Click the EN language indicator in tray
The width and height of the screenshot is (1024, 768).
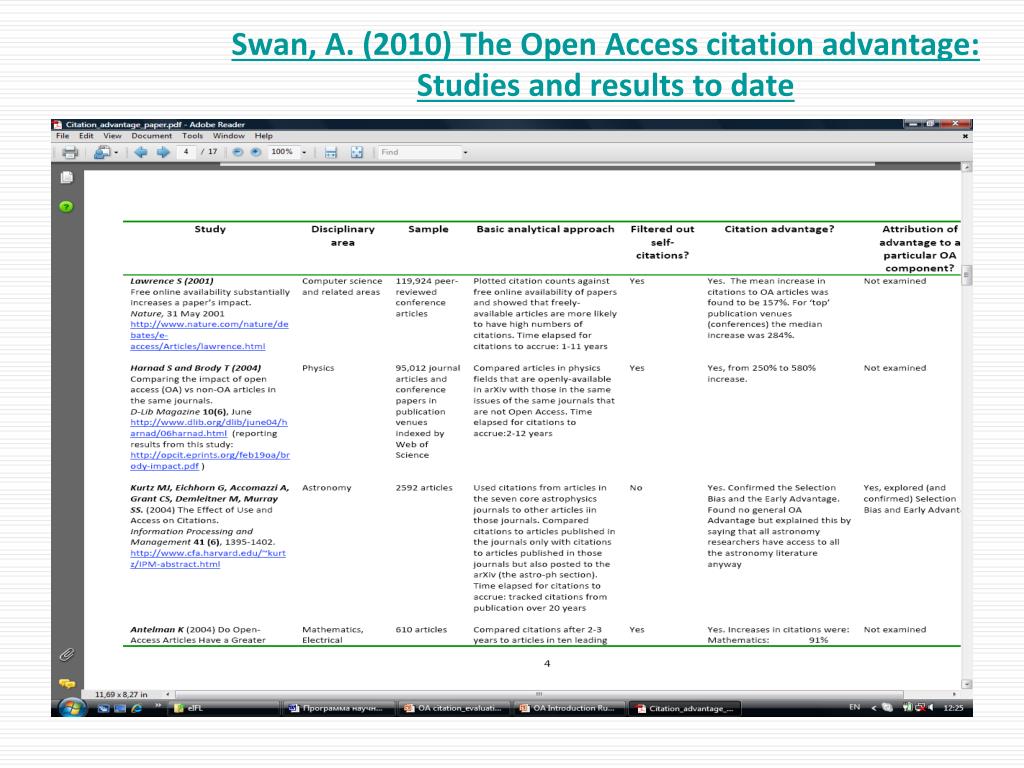click(x=854, y=707)
